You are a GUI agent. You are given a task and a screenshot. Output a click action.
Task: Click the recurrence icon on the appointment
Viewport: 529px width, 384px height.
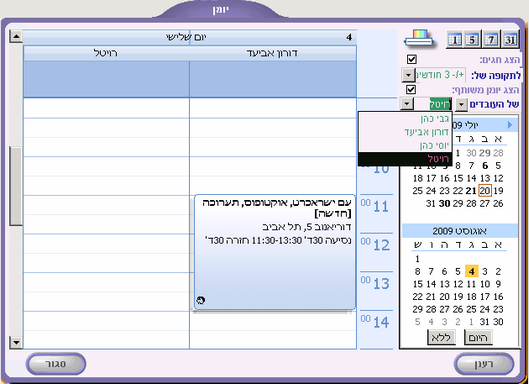(x=201, y=300)
